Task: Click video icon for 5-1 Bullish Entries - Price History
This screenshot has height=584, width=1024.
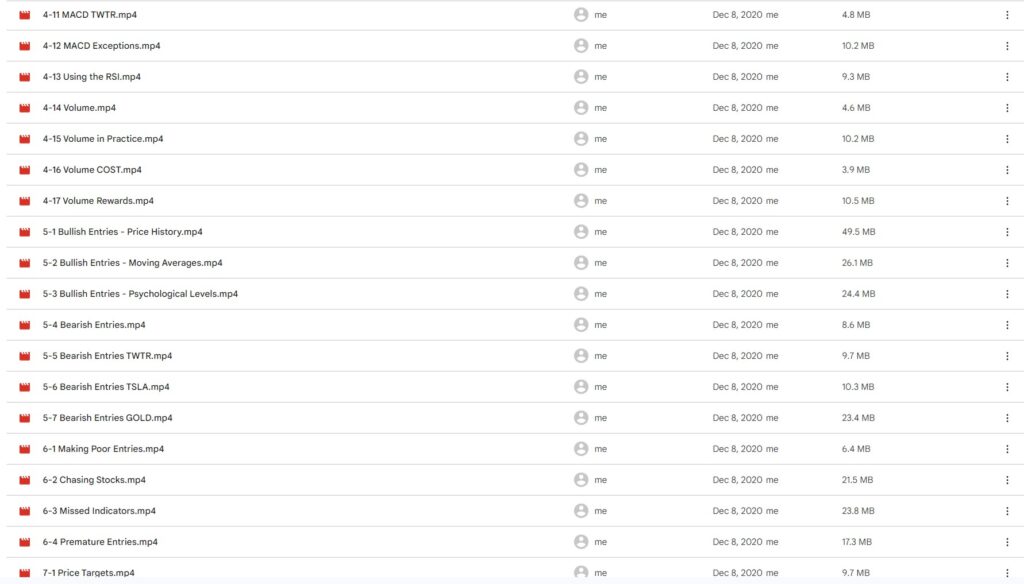Action: click(x=25, y=232)
